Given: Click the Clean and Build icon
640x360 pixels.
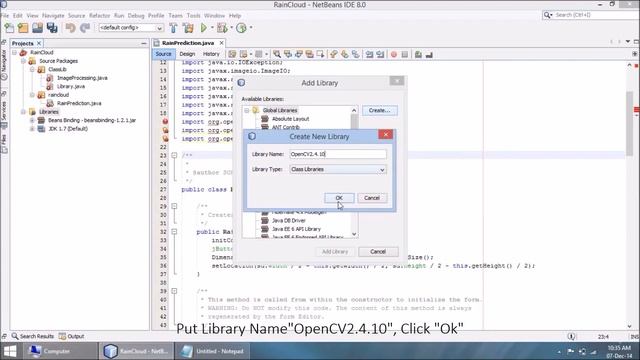Looking at the screenshot, I should pos(188,28).
